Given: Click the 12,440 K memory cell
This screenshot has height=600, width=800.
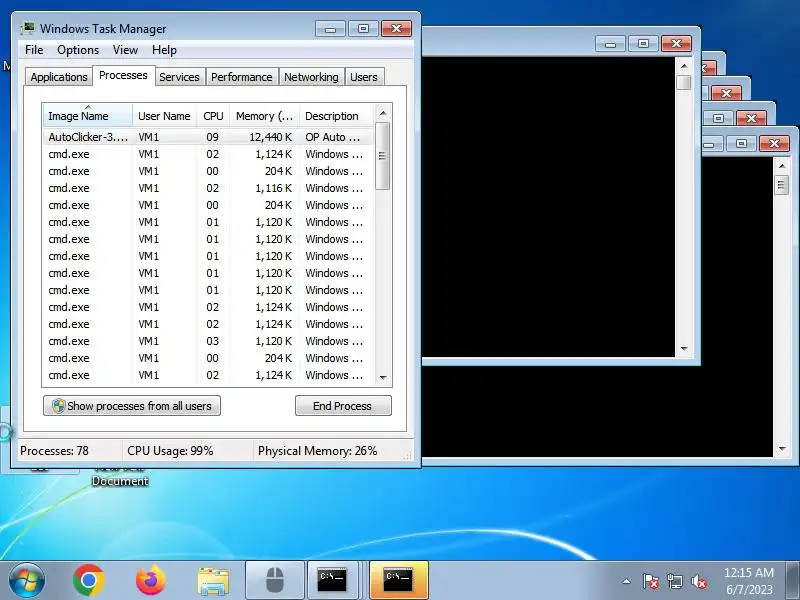Looking at the screenshot, I should 270,137.
